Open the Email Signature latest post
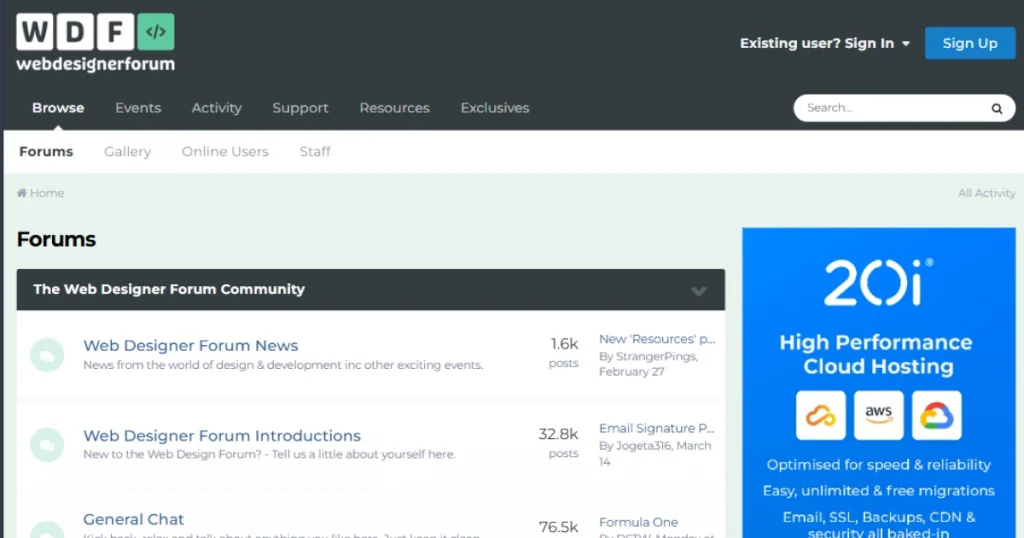Image resolution: width=1024 pixels, height=538 pixels. (656, 428)
